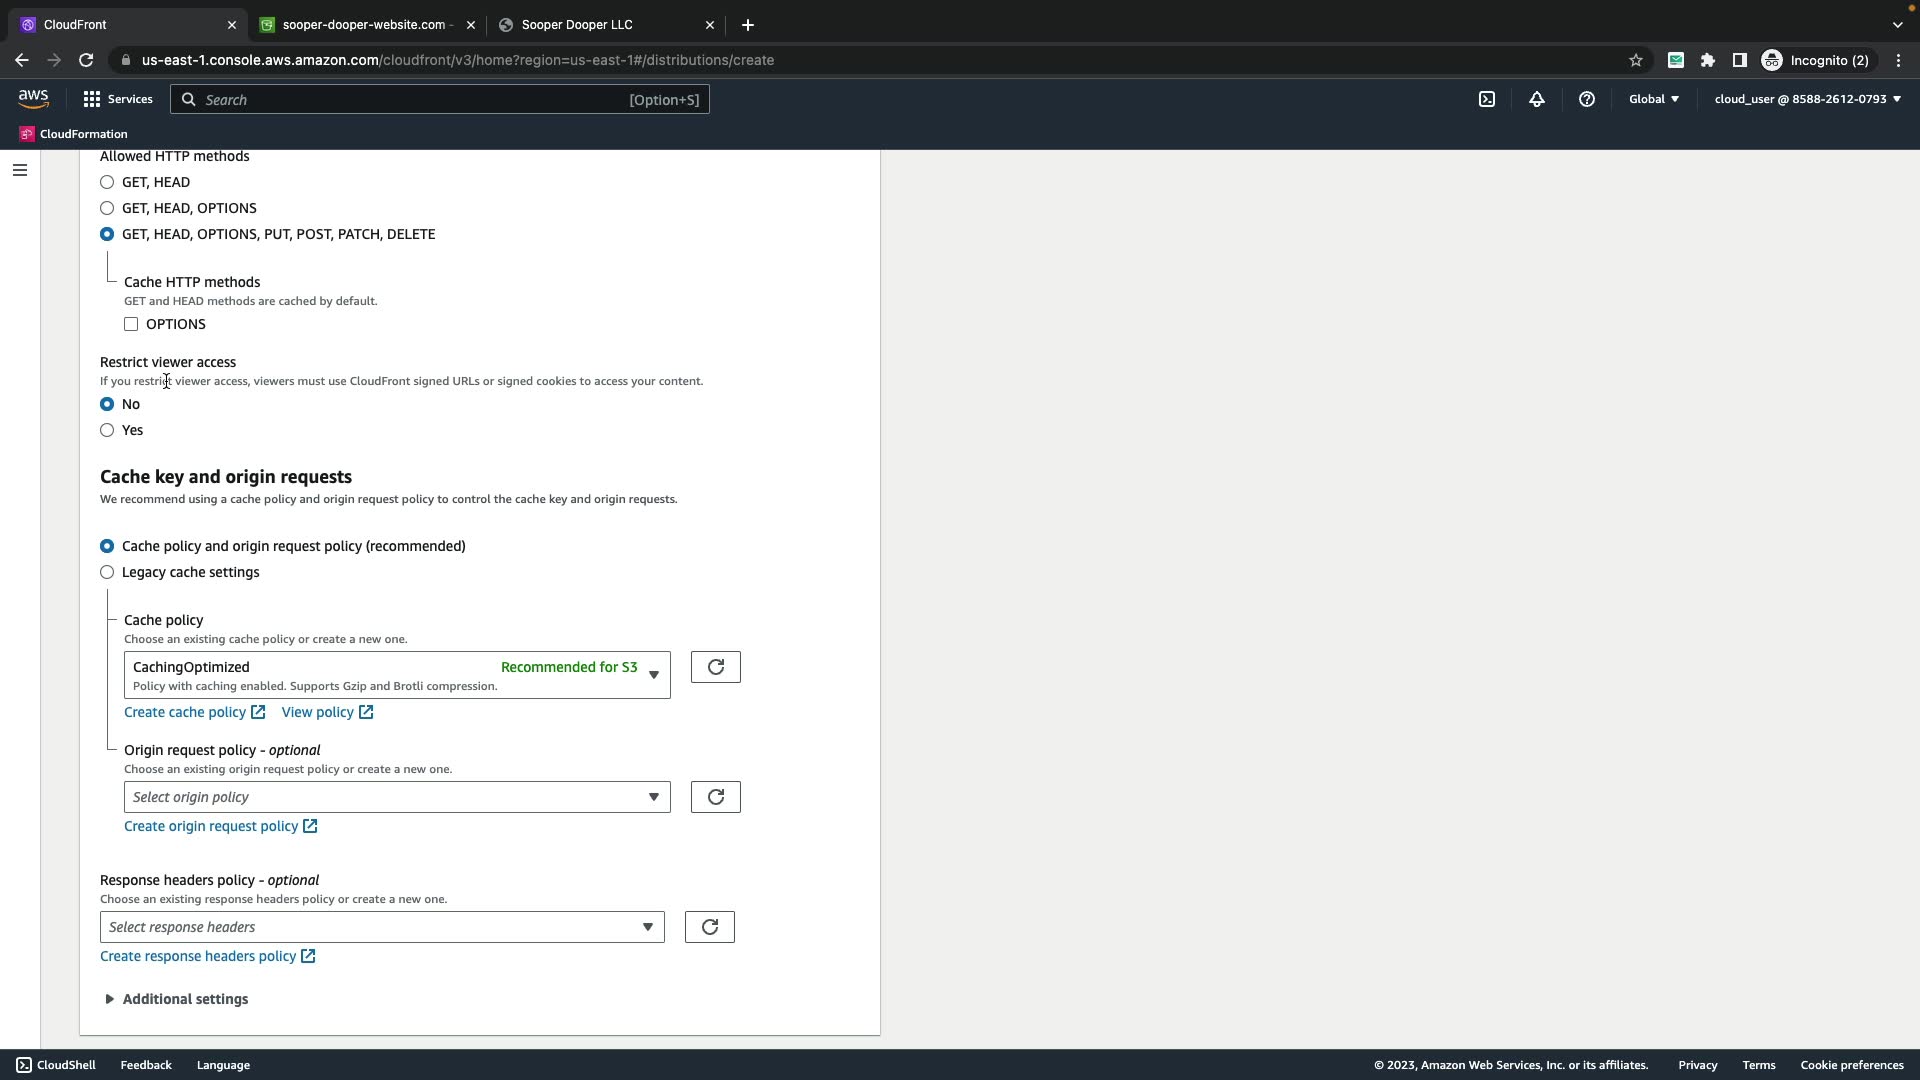Refresh the cache policy list
Image resolution: width=1920 pixels, height=1080 pixels.
point(715,667)
